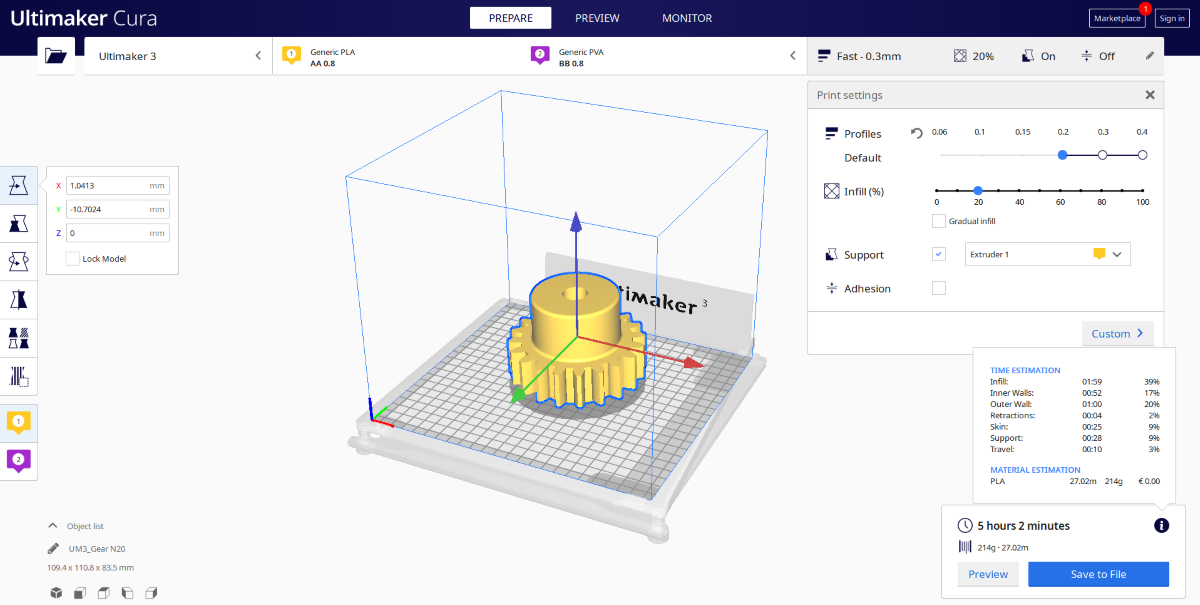
Task: Close the Print settings panel
Action: pyautogui.click(x=1150, y=95)
